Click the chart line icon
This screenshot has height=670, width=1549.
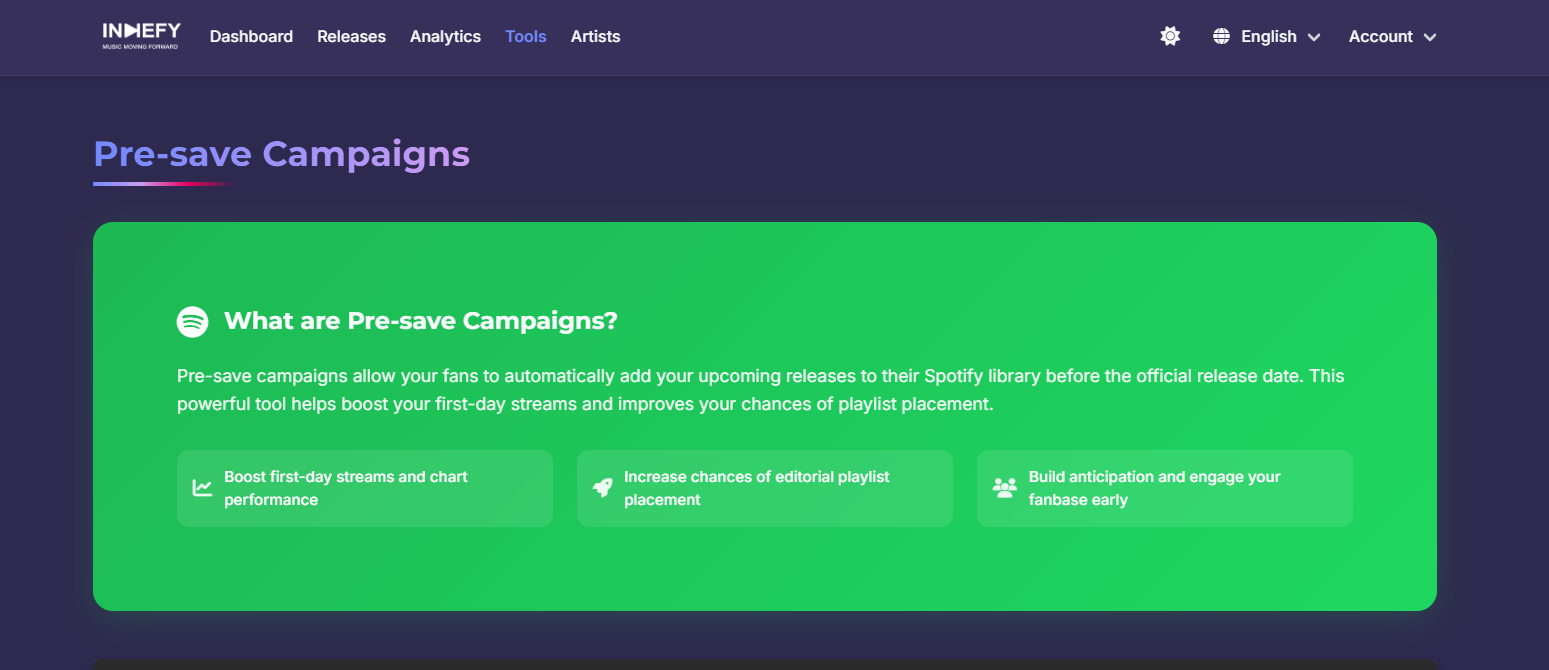coord(203,488)
